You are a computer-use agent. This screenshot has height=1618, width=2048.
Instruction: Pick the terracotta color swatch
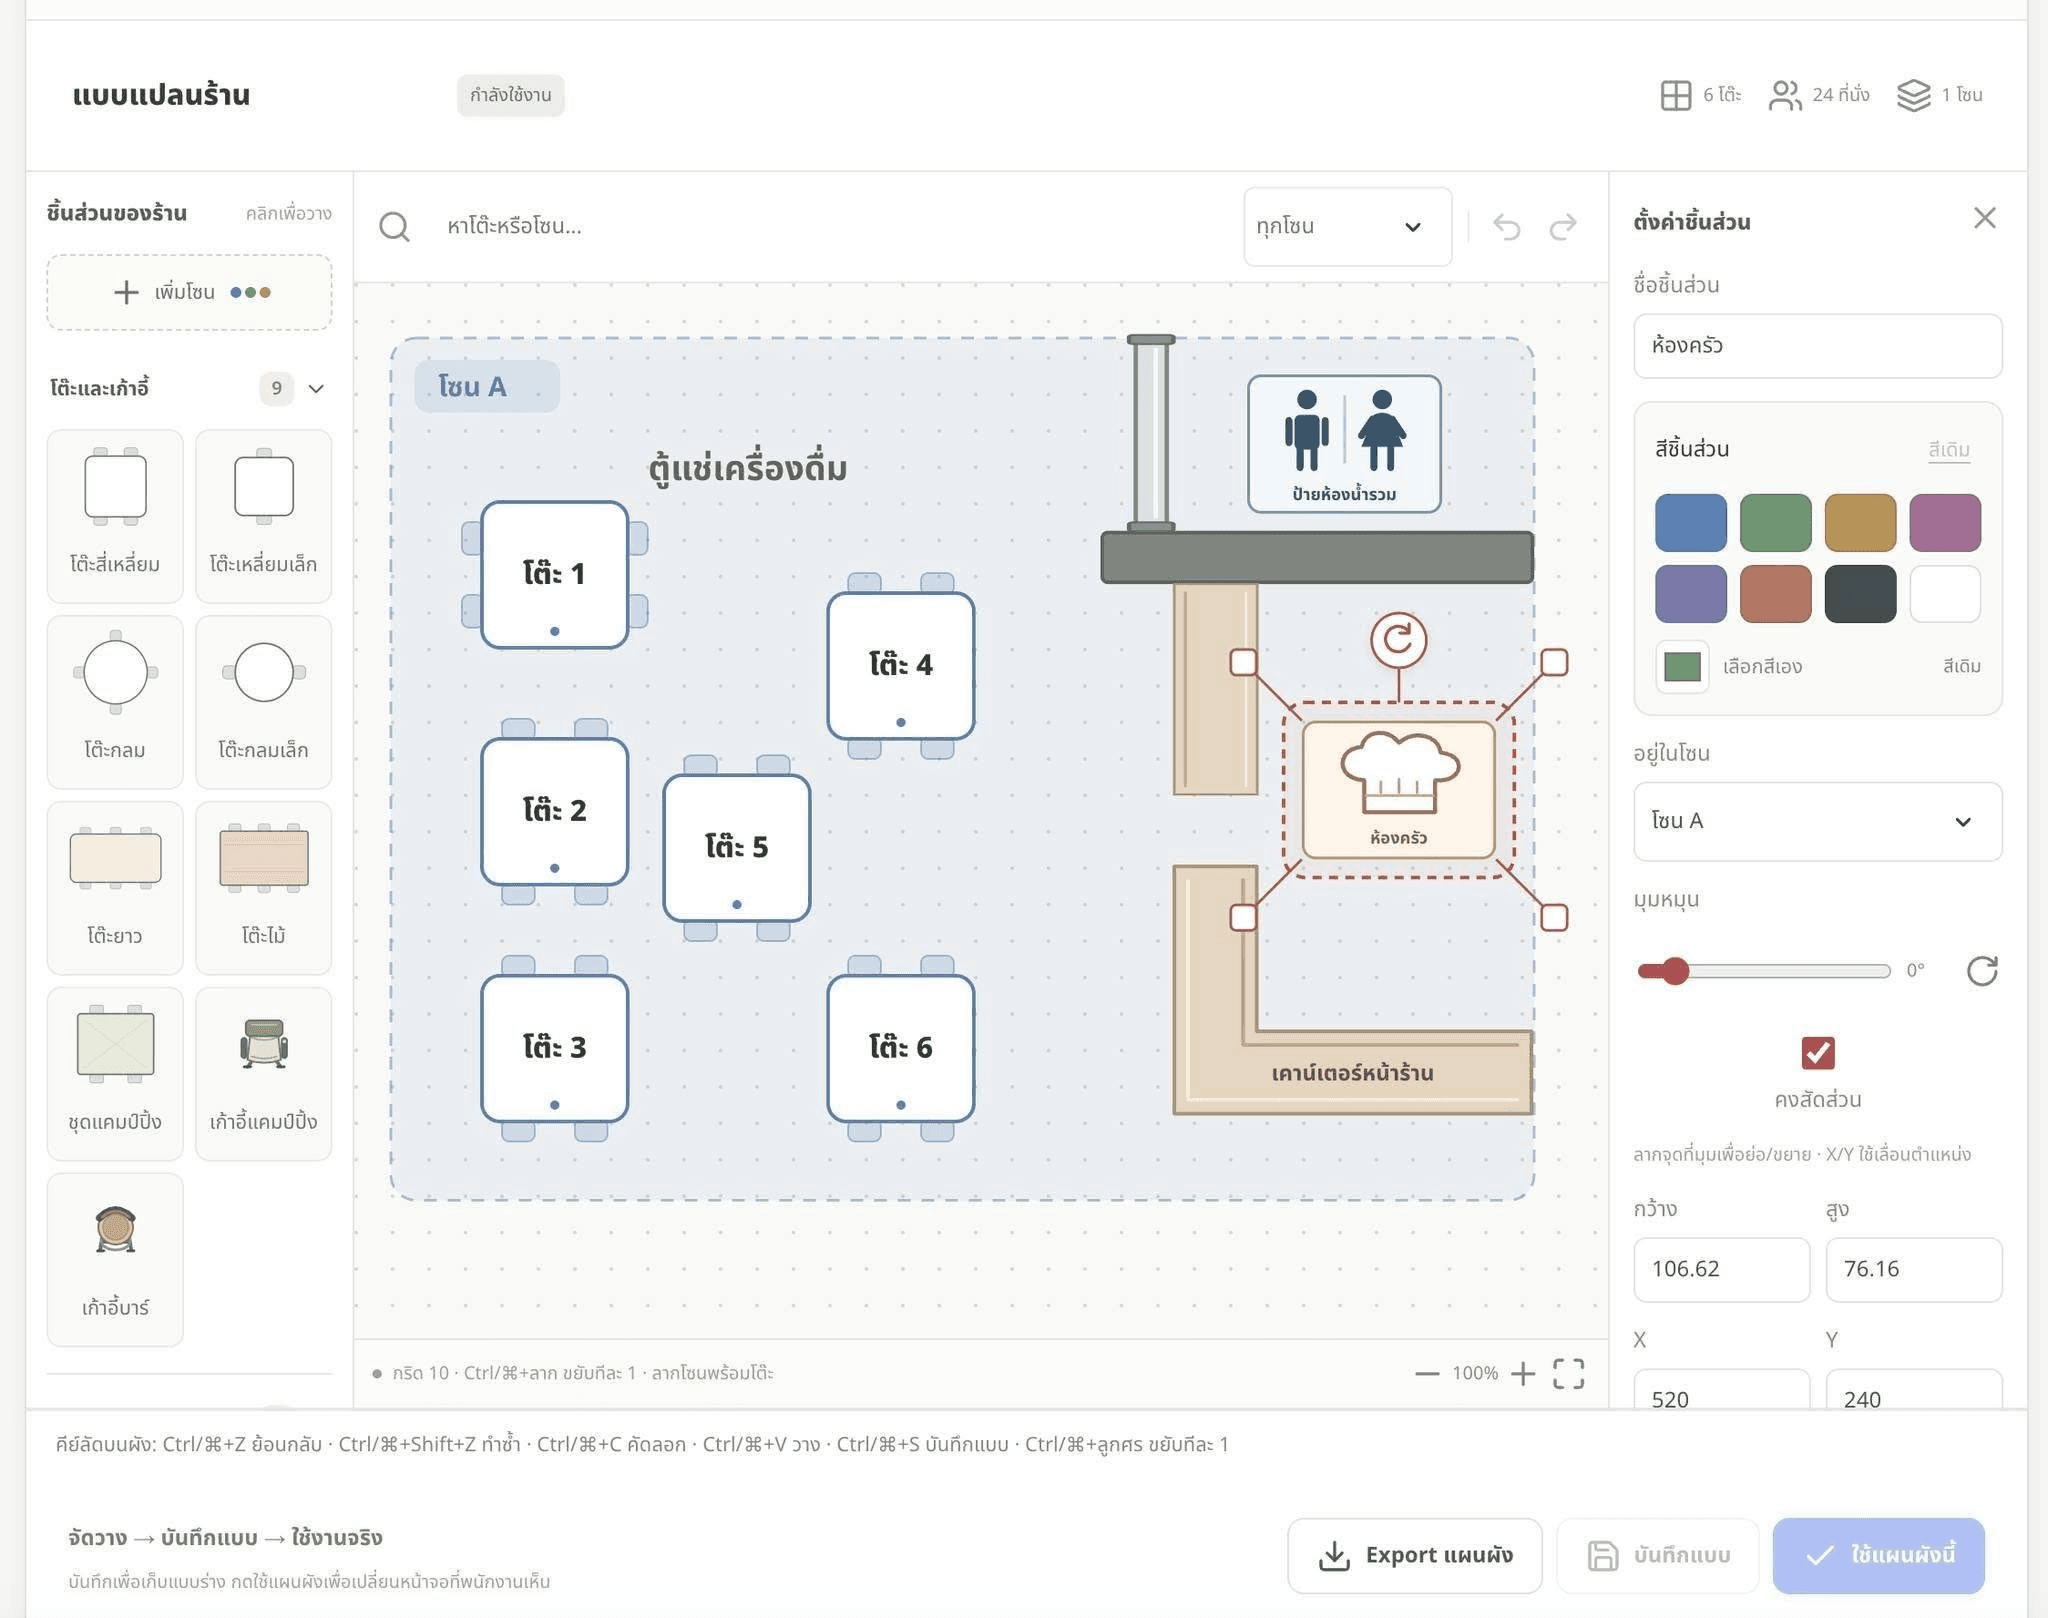[1776, 593]
